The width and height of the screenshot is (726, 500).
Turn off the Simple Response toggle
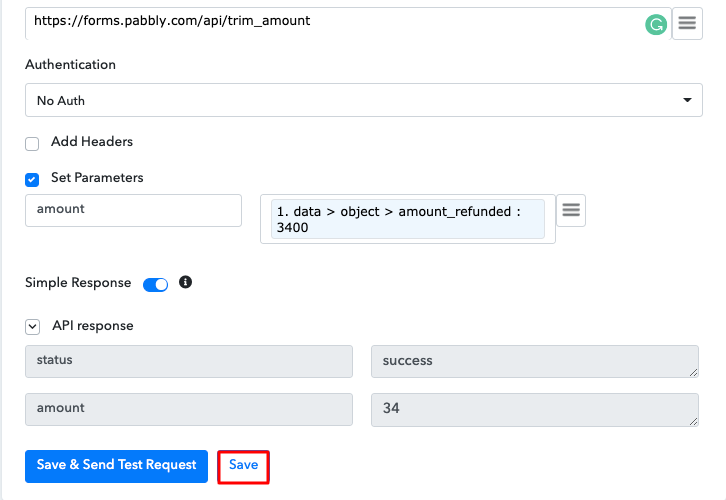[x=156, y=285]
